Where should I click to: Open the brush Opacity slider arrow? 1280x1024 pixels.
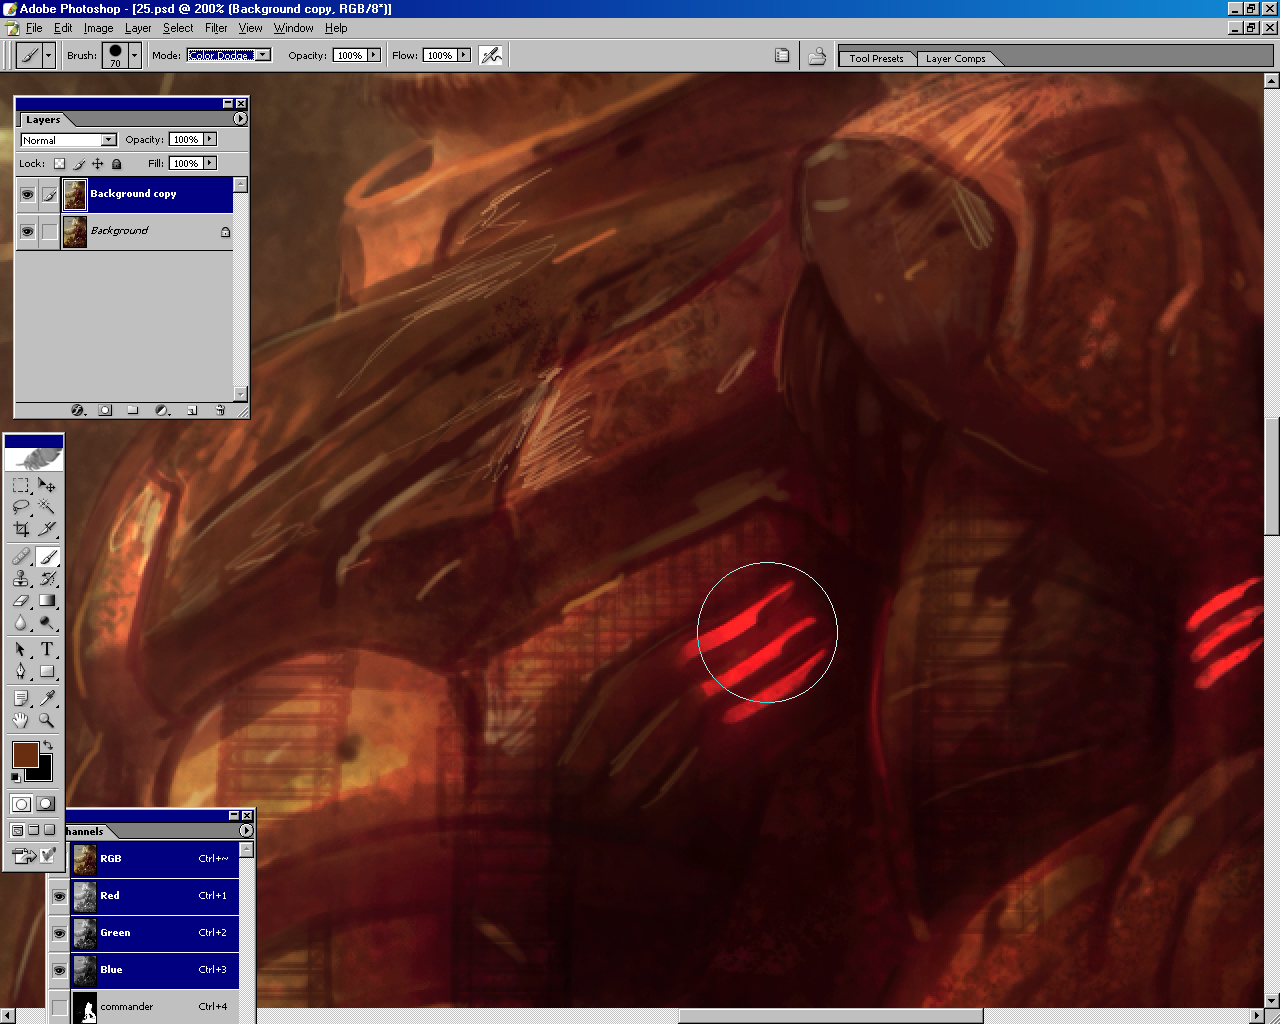pyautogui.click(x=374, y=55)
